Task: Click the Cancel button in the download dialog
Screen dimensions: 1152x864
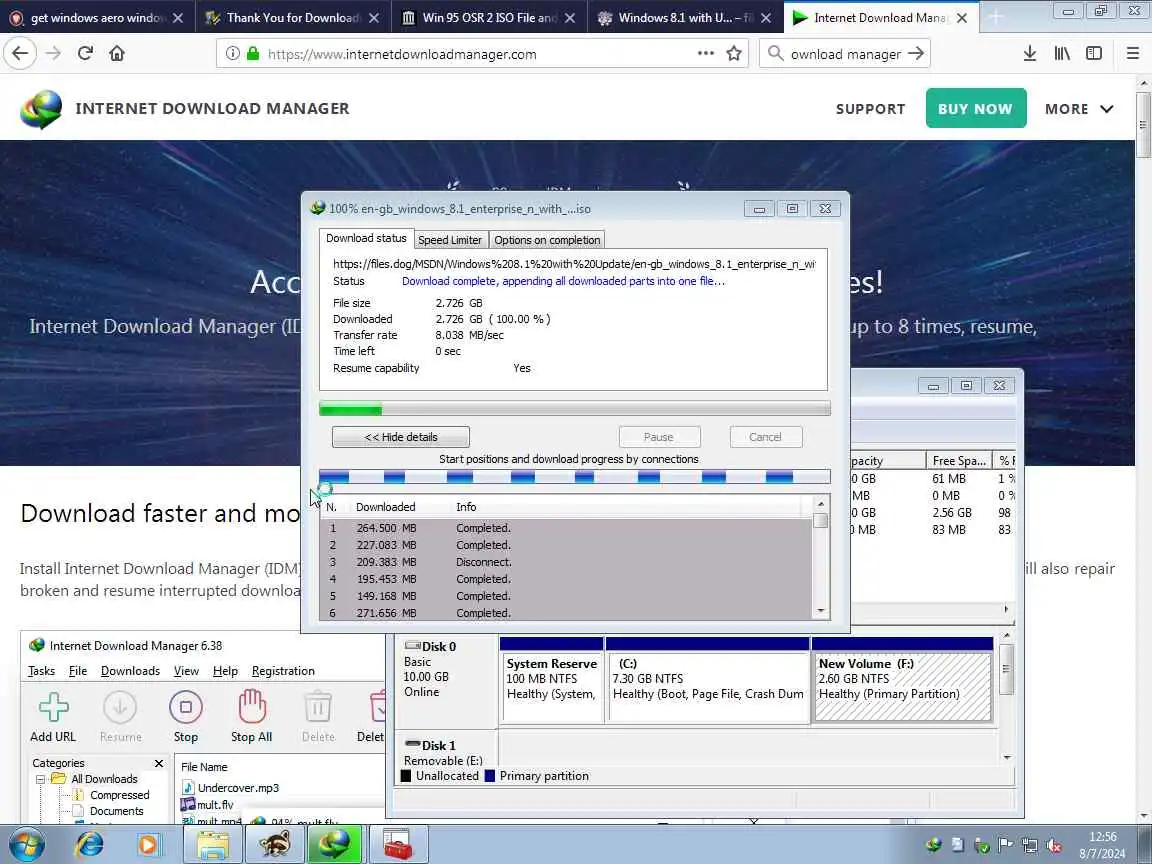Action: (765, 437)
